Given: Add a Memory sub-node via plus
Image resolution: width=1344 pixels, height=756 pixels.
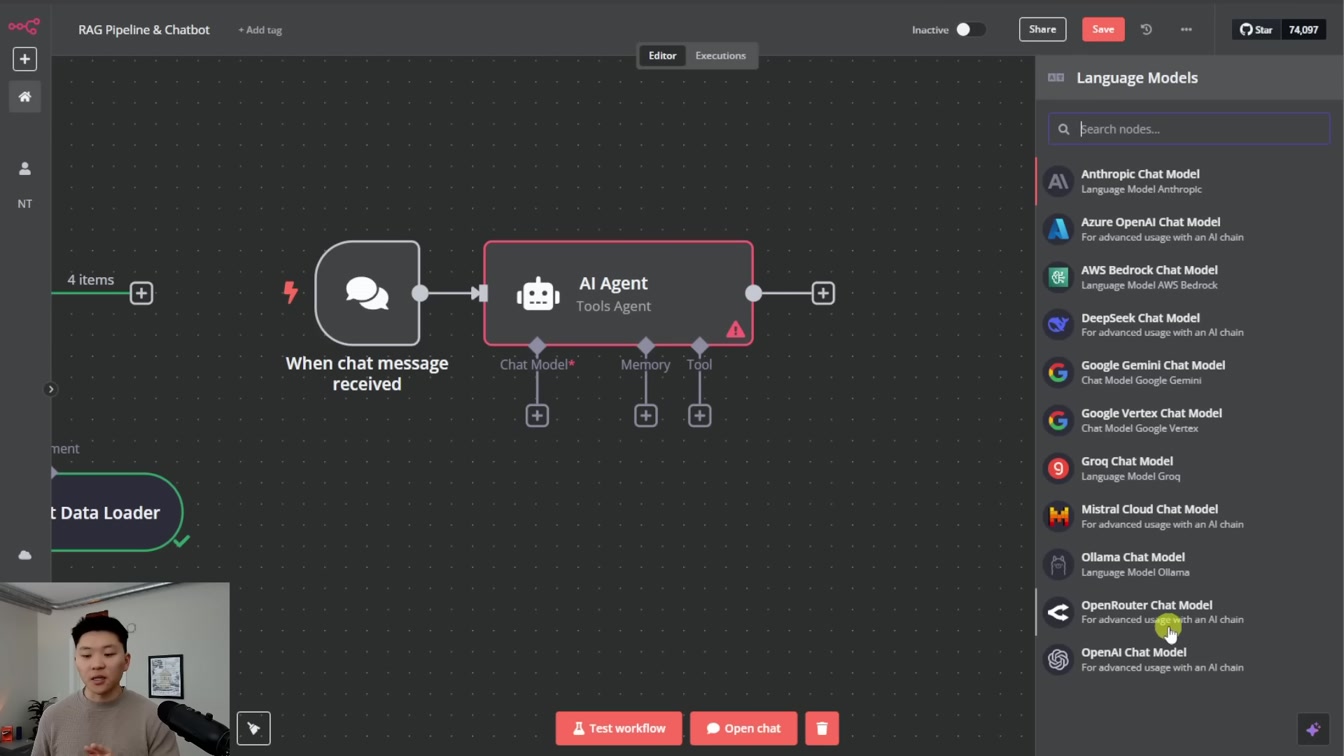Looking at the screenshot, I should [x=645, y=415].
